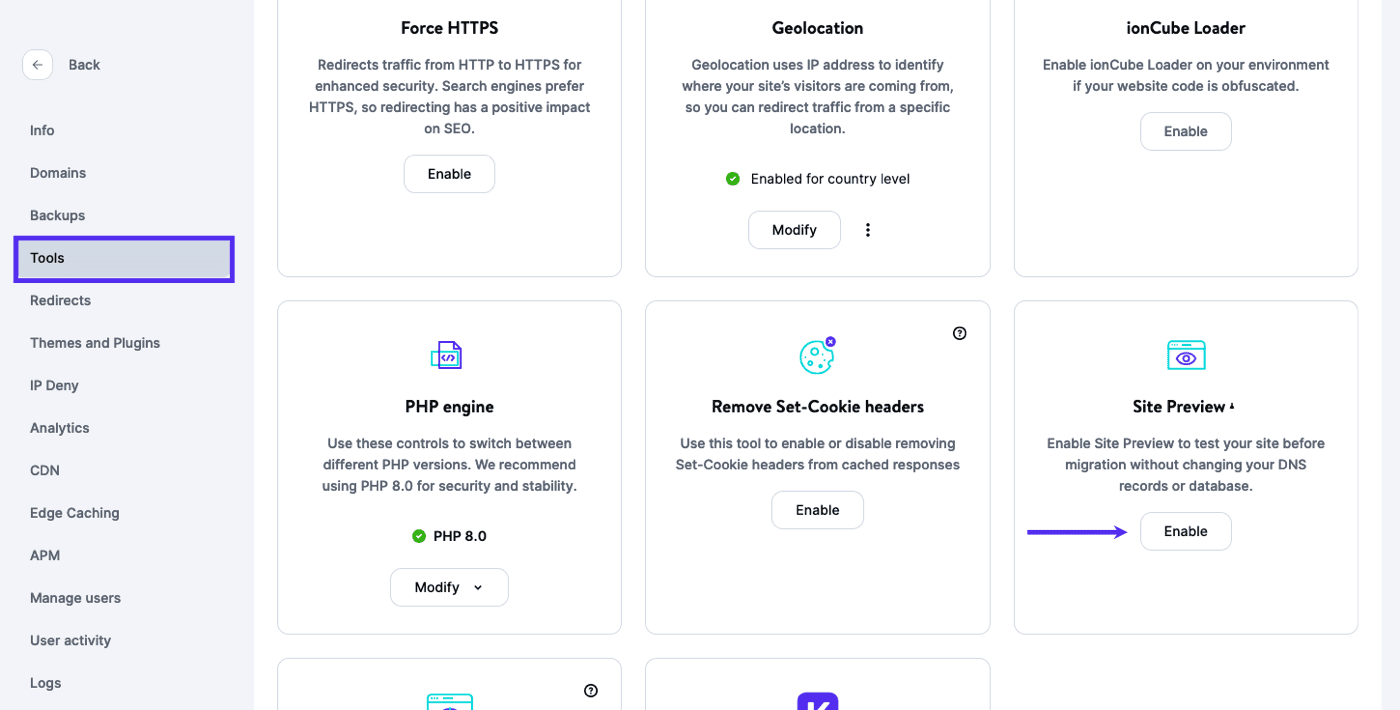Click the green check beside Enabled for country level

(x=732, y=178)
